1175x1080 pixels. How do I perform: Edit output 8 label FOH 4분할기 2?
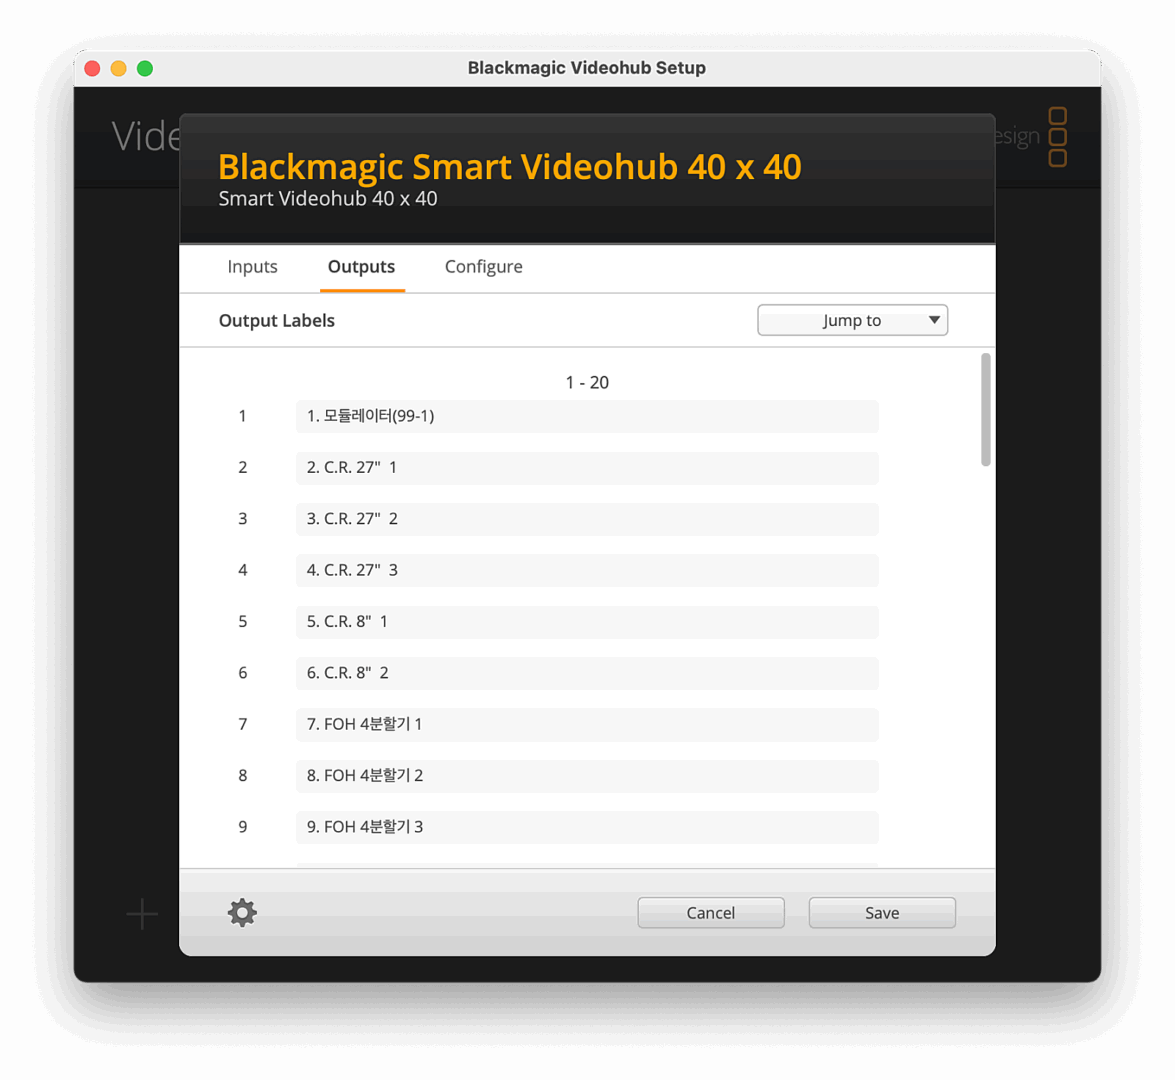coord(587,776)
